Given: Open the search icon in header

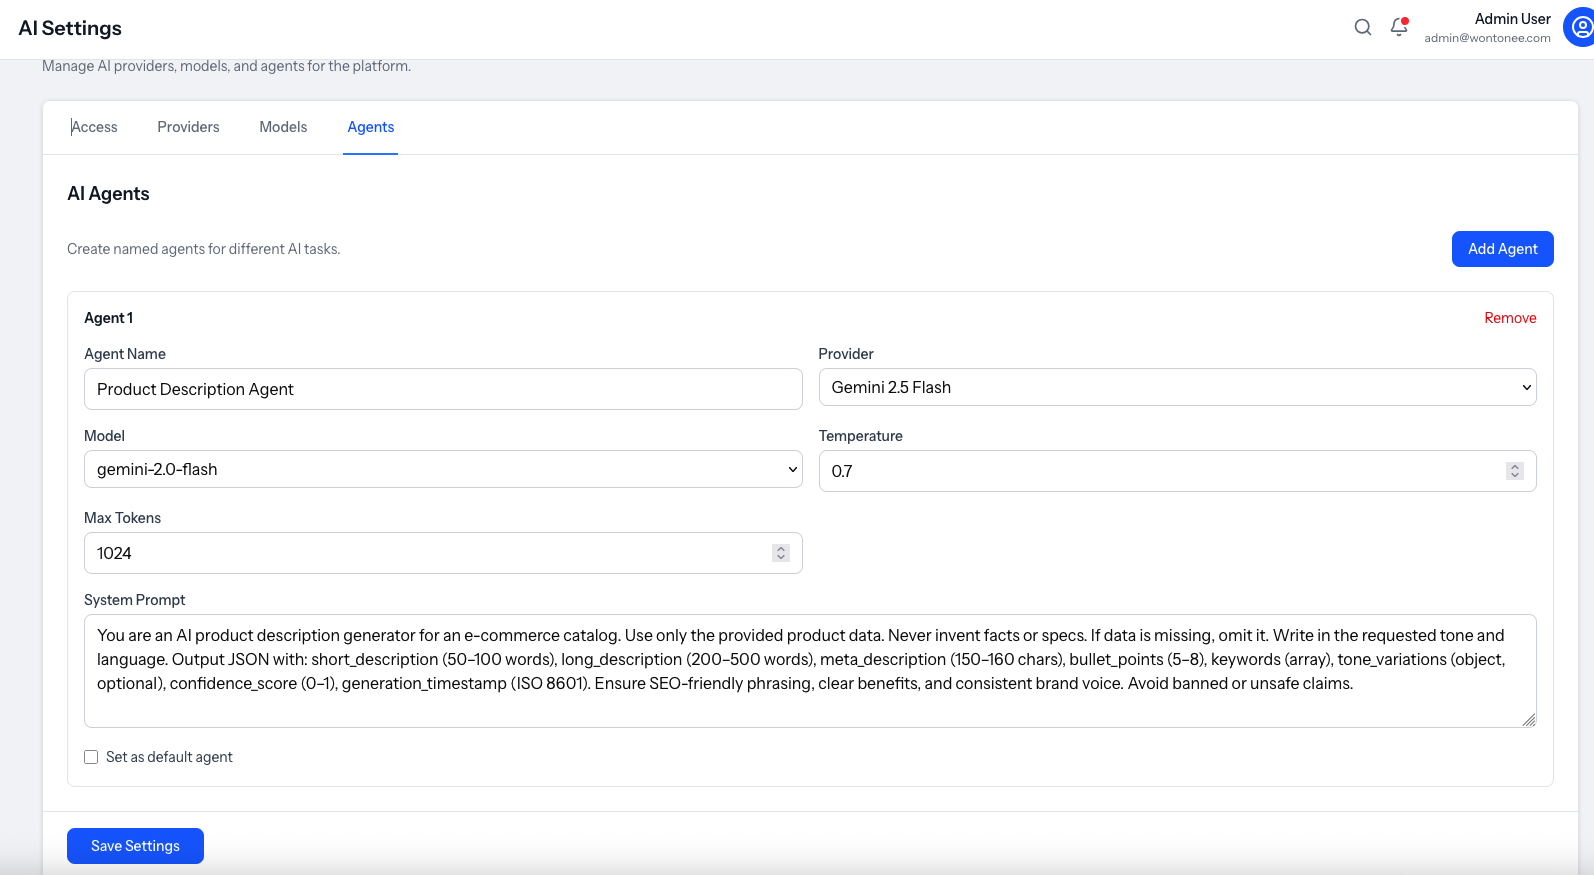Looking at the screenshot, I should (1362, 27).
